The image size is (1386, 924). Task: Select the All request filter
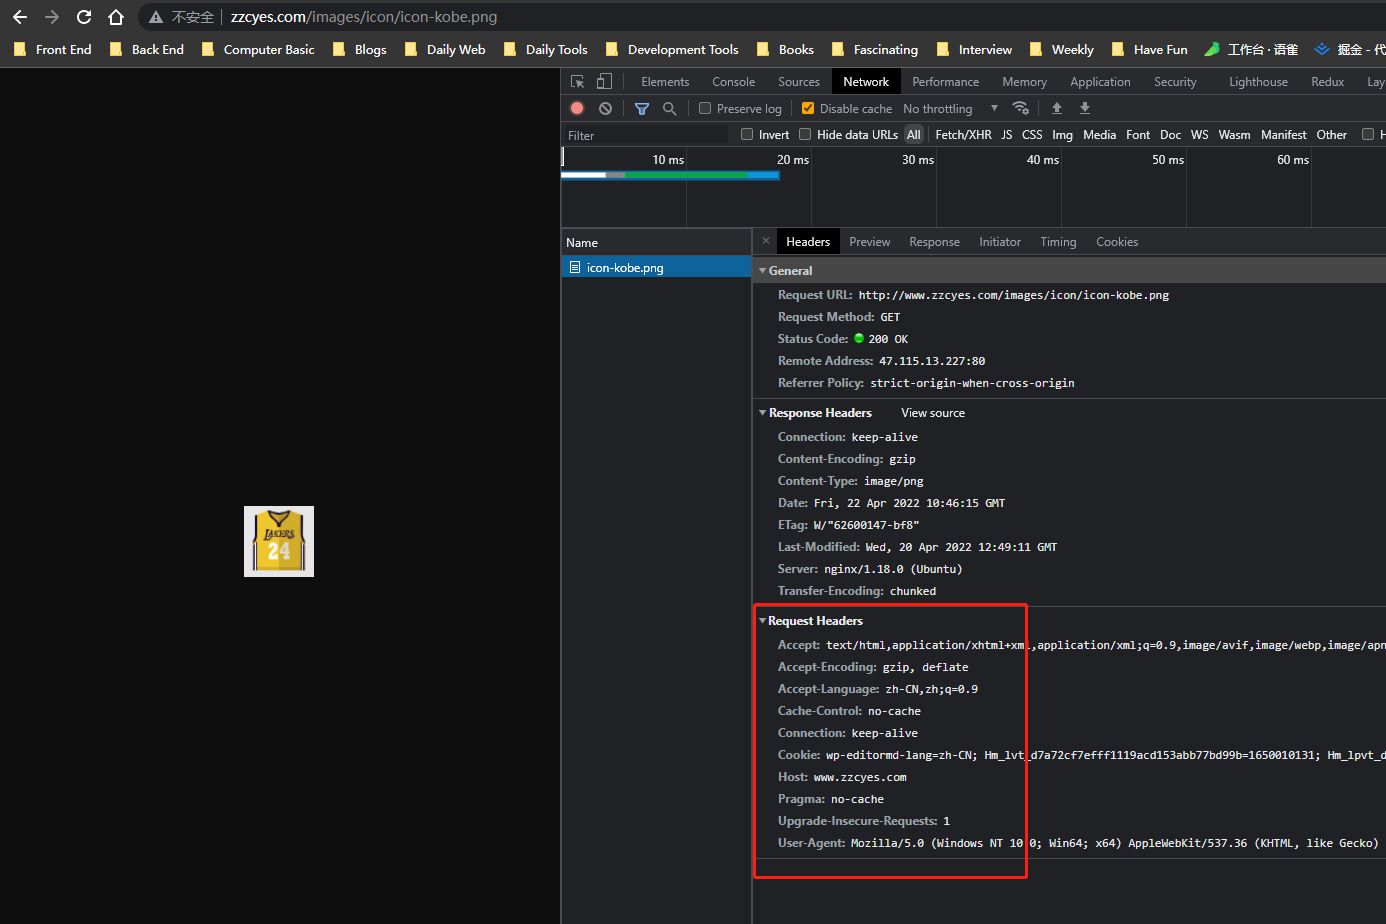[914, 134]
